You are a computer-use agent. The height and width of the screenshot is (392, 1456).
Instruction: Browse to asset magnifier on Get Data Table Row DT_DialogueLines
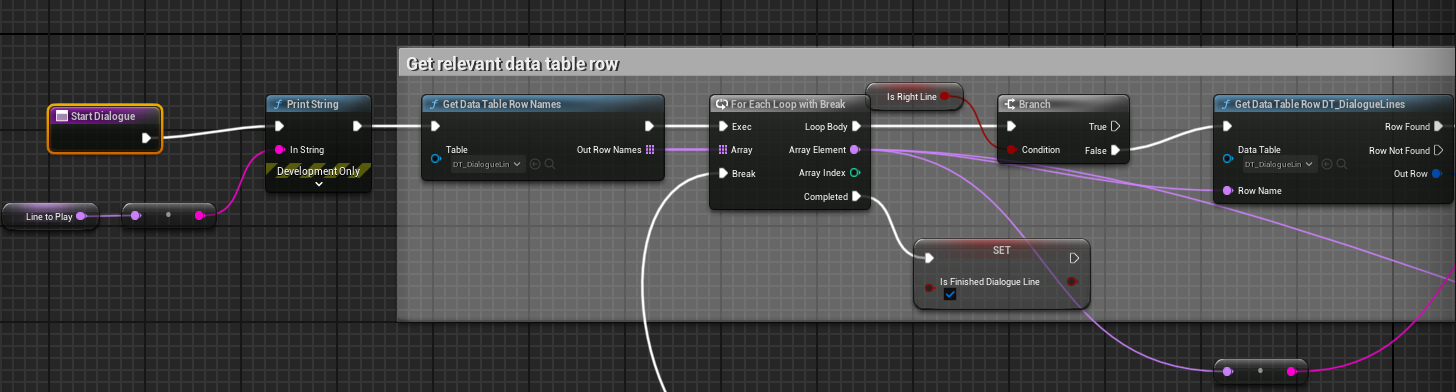(1342, 164)
